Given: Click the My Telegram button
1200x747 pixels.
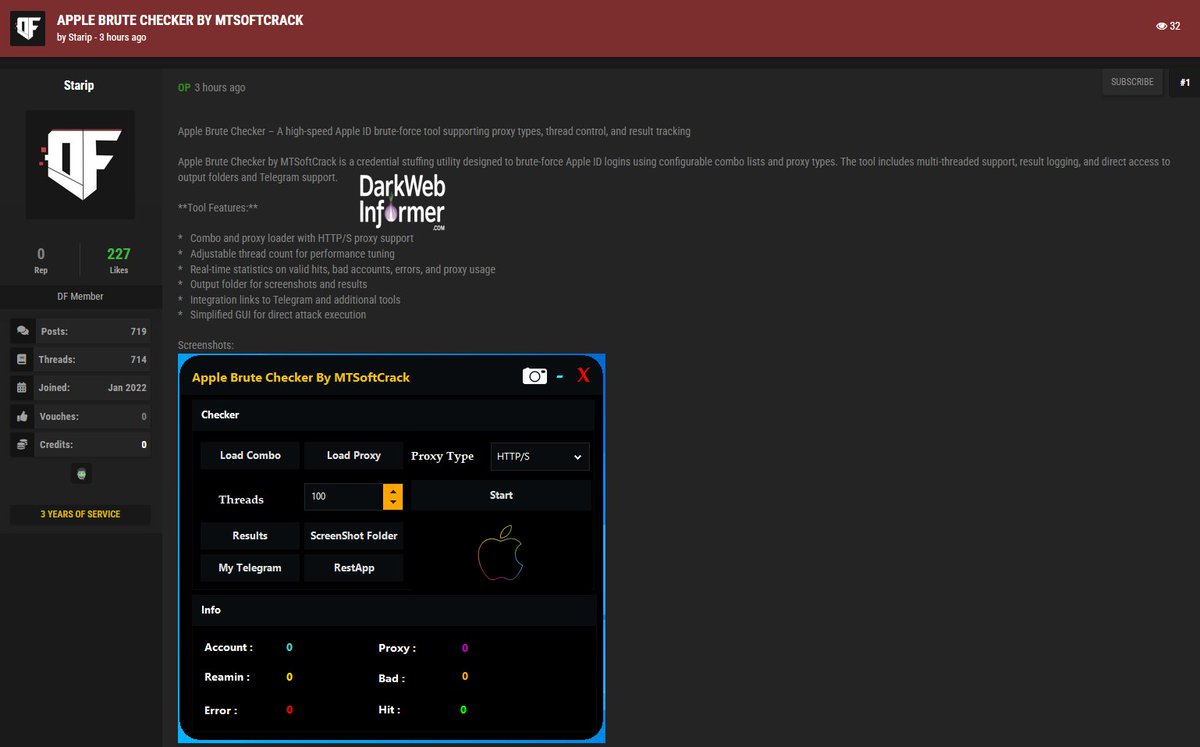Looking at the screenshot, I should click(x=250, y=568).
